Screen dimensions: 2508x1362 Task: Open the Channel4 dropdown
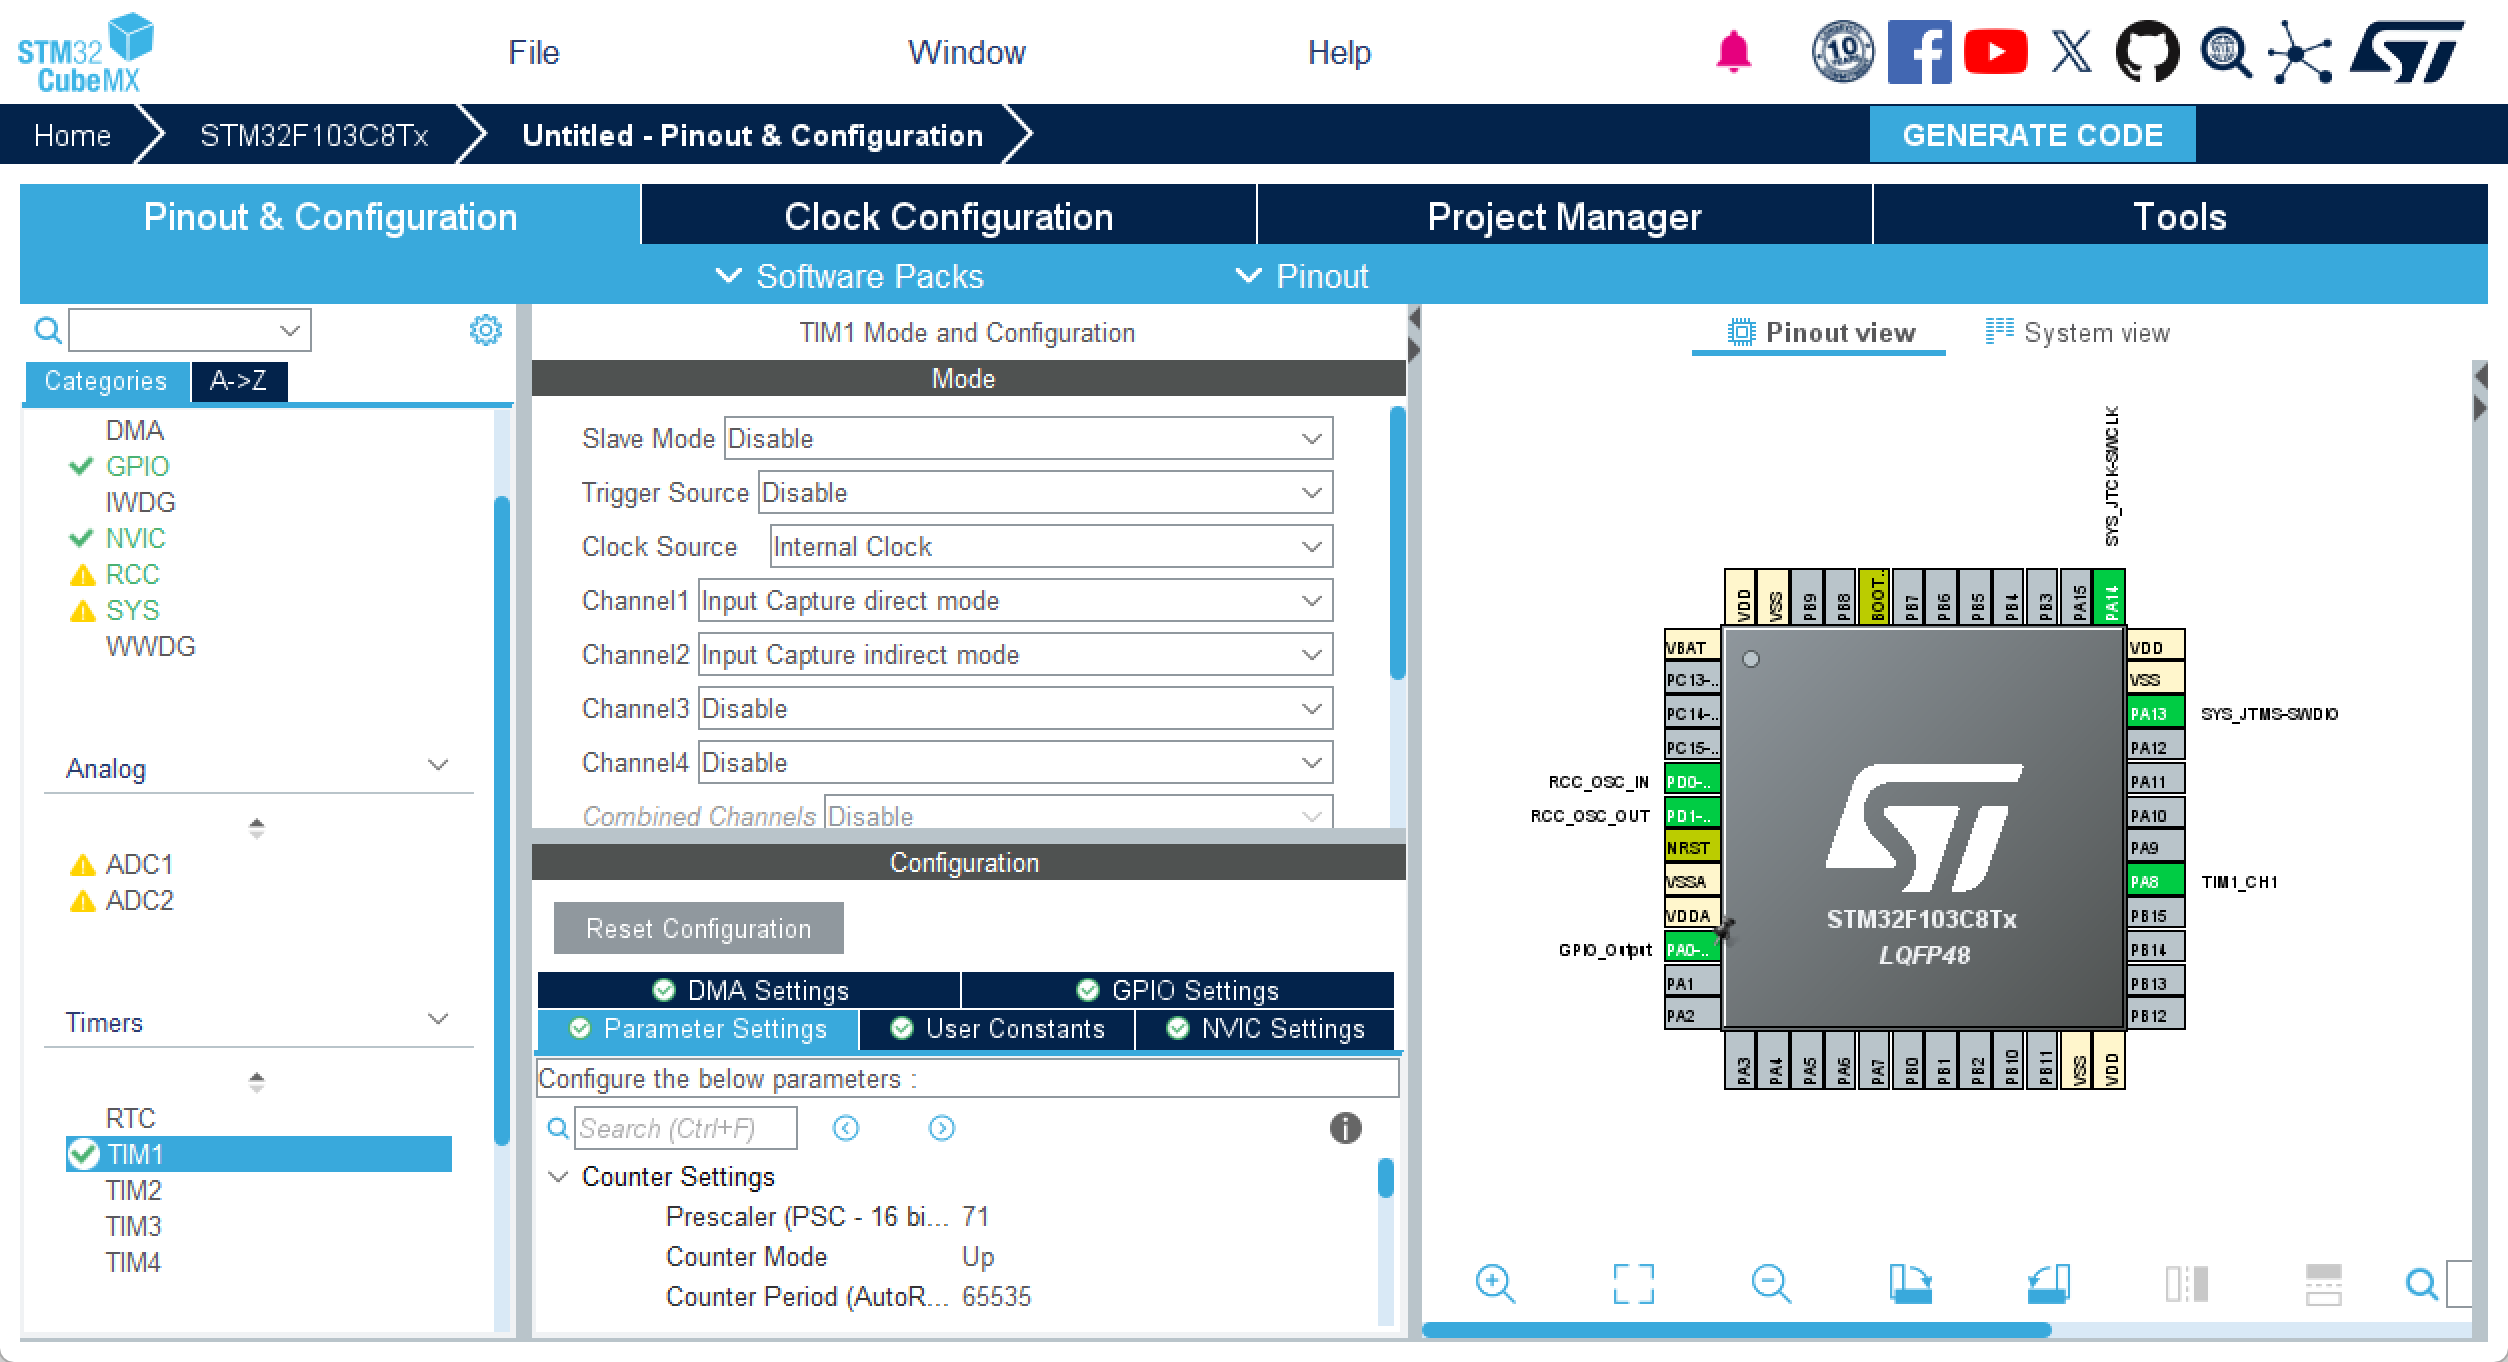point(1015,763)
